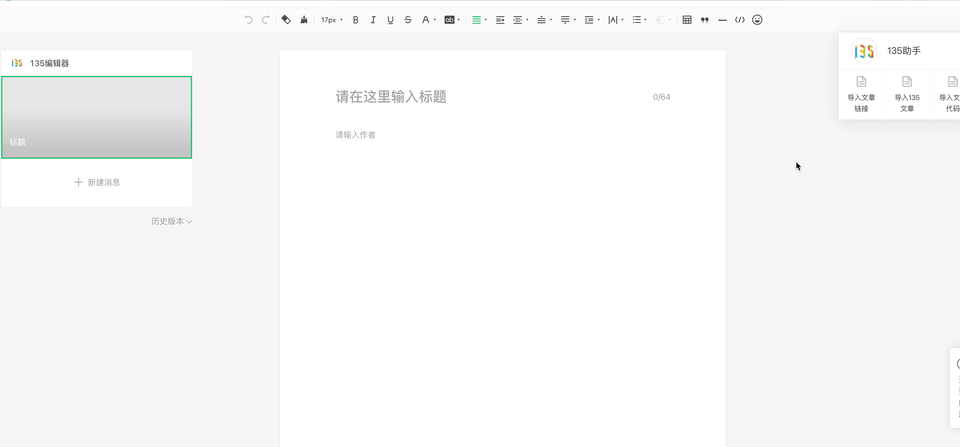Toggle bold formatting
Viewport: 960px width, 447px height.
click(355, 20)
